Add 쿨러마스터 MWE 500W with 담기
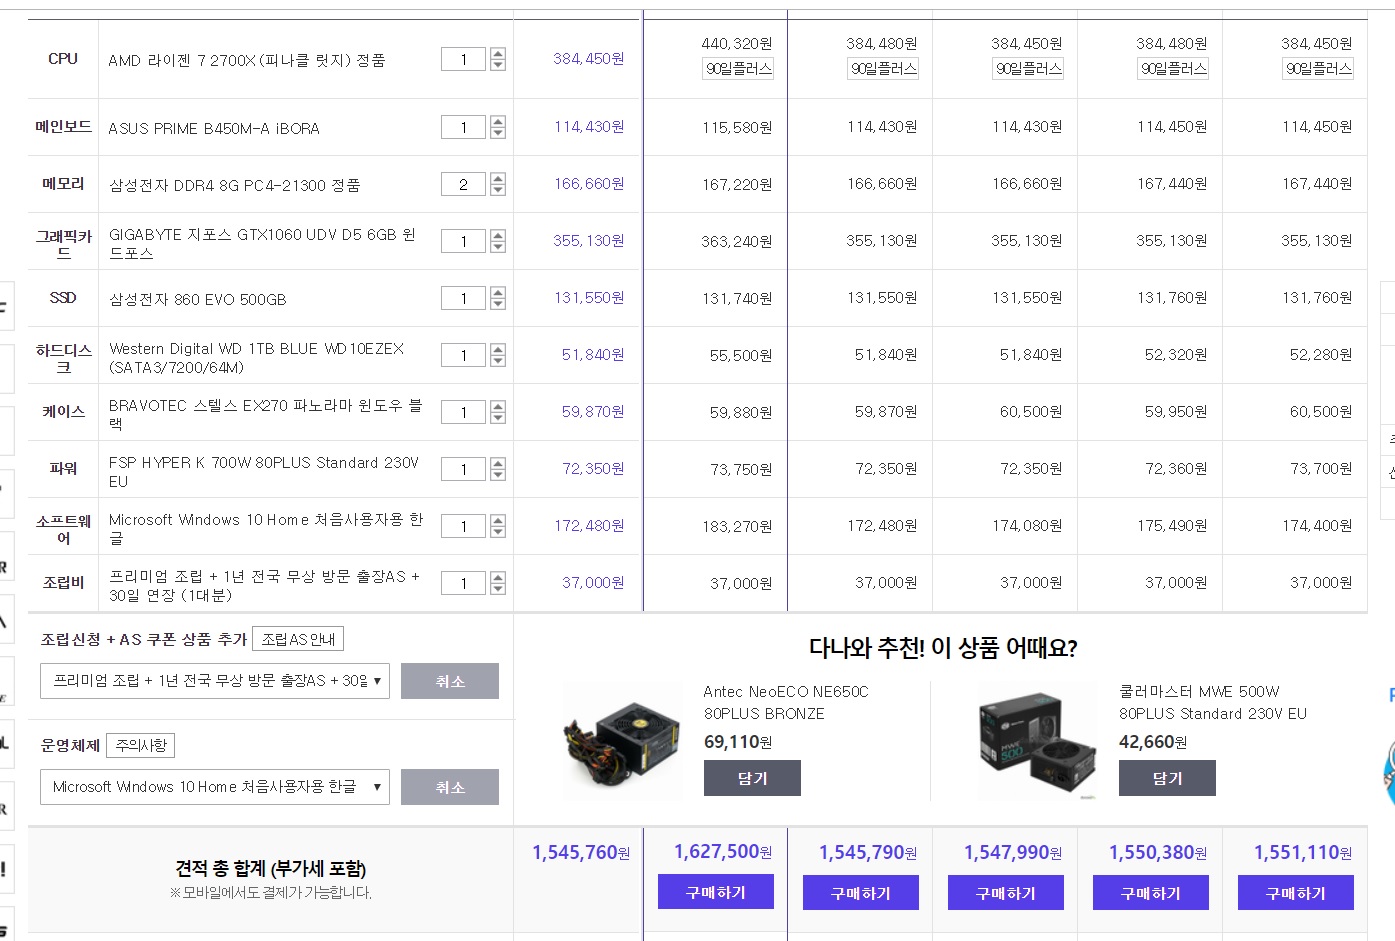Viewport: 1395px width, 941px height. coord(1167,778)
